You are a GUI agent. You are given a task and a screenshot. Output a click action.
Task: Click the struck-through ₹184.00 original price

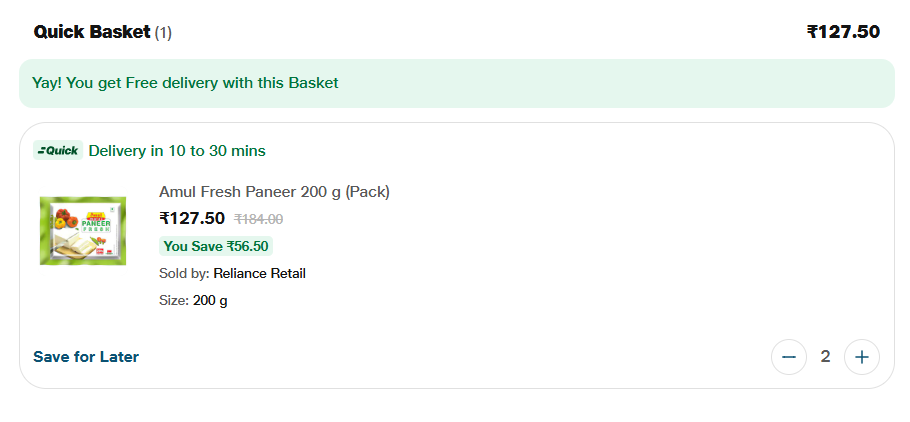pyautogui.click(x=258, y=219)
